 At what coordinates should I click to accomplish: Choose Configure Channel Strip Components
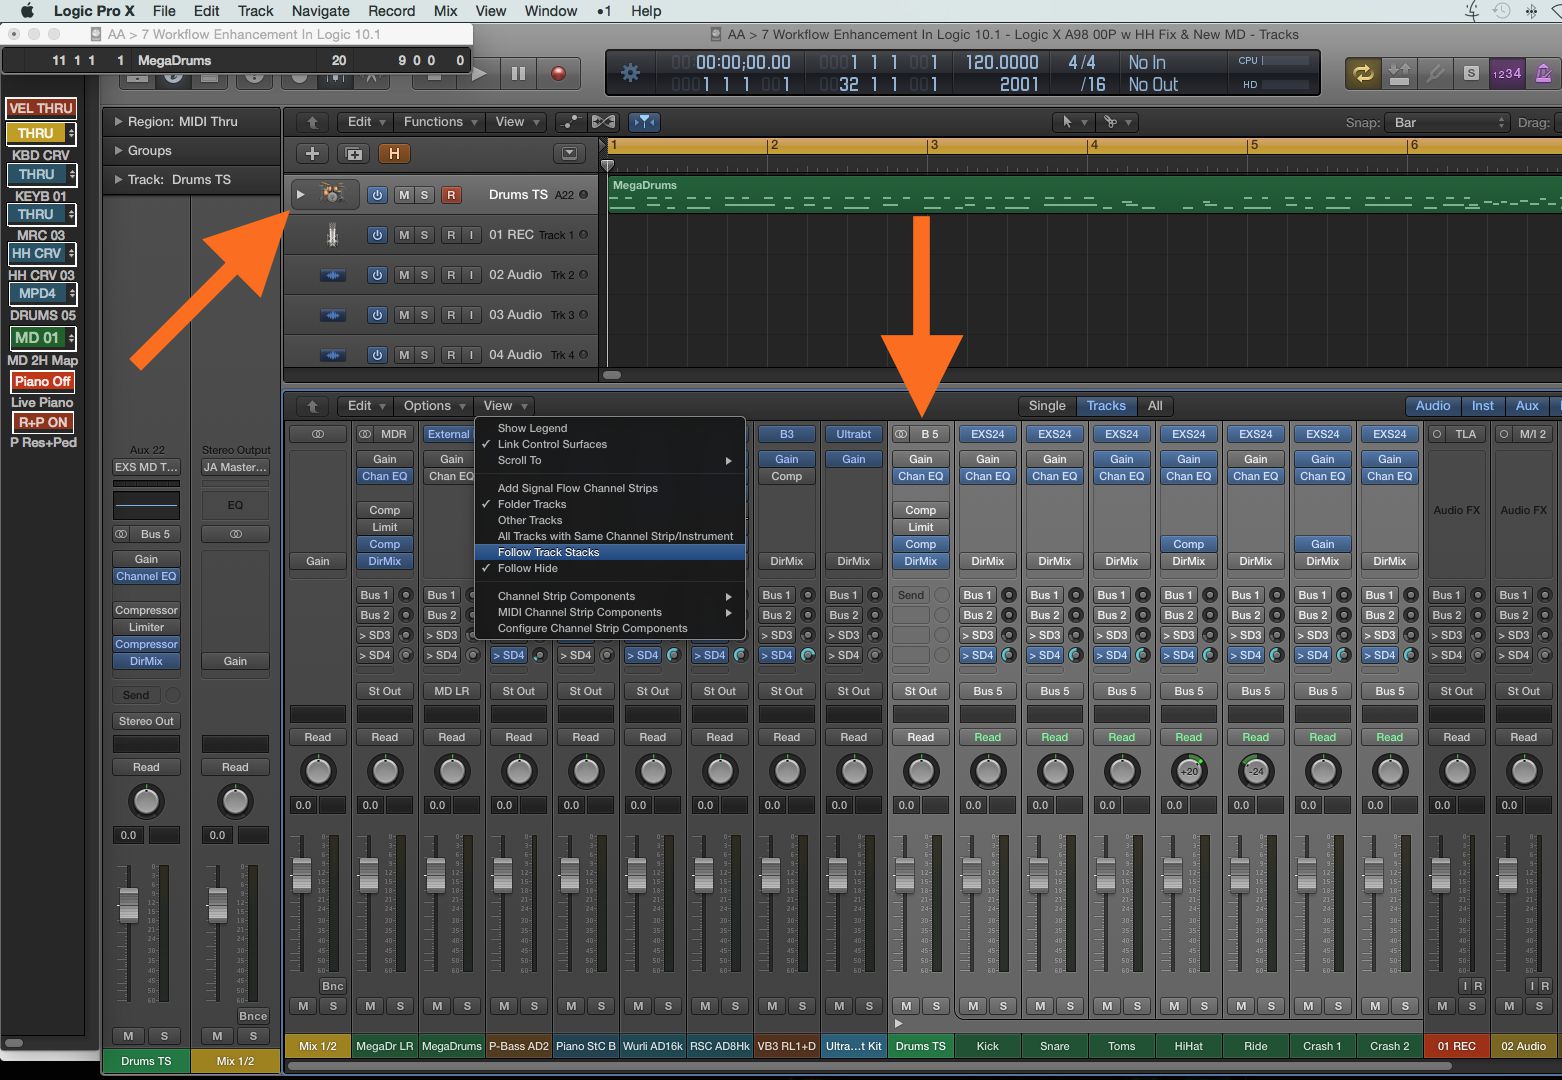pos(610,628)
